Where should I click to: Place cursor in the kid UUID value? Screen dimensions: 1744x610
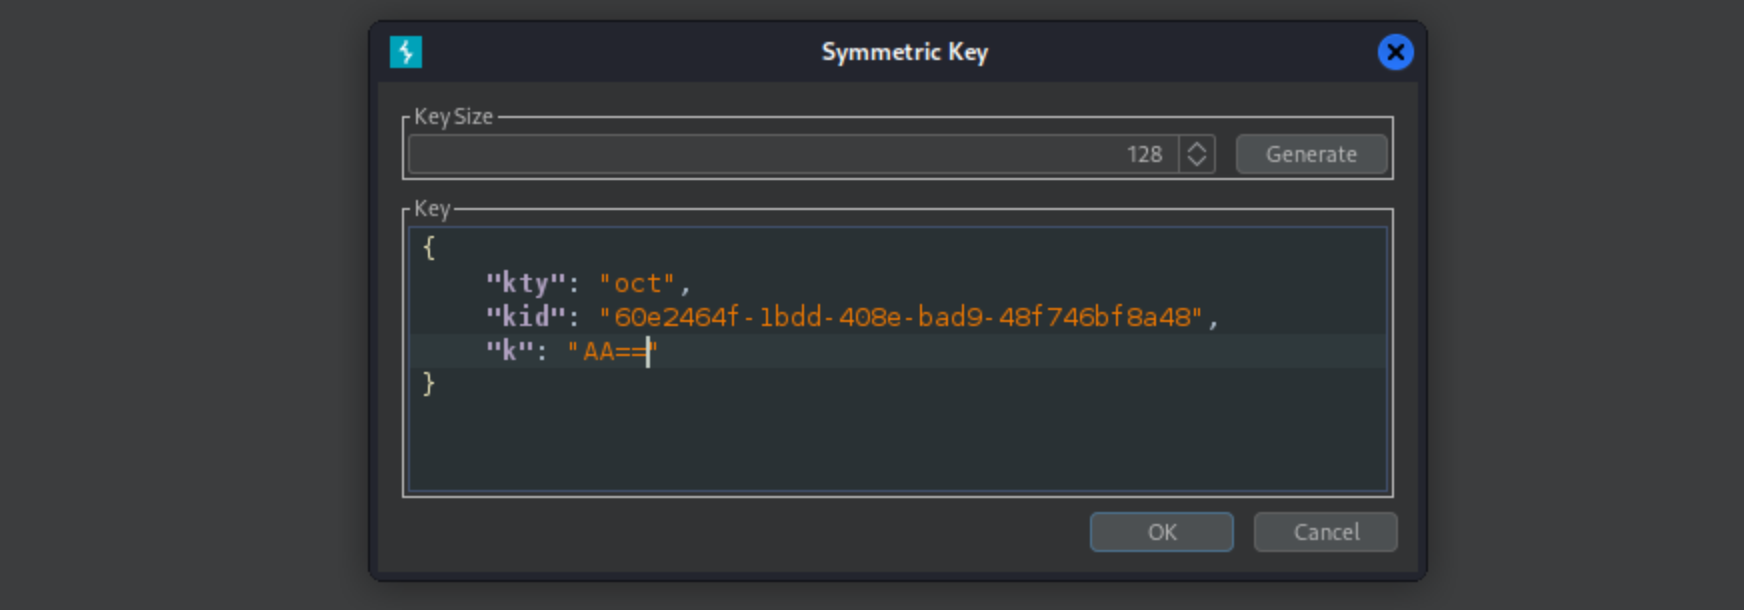(906, 317)
